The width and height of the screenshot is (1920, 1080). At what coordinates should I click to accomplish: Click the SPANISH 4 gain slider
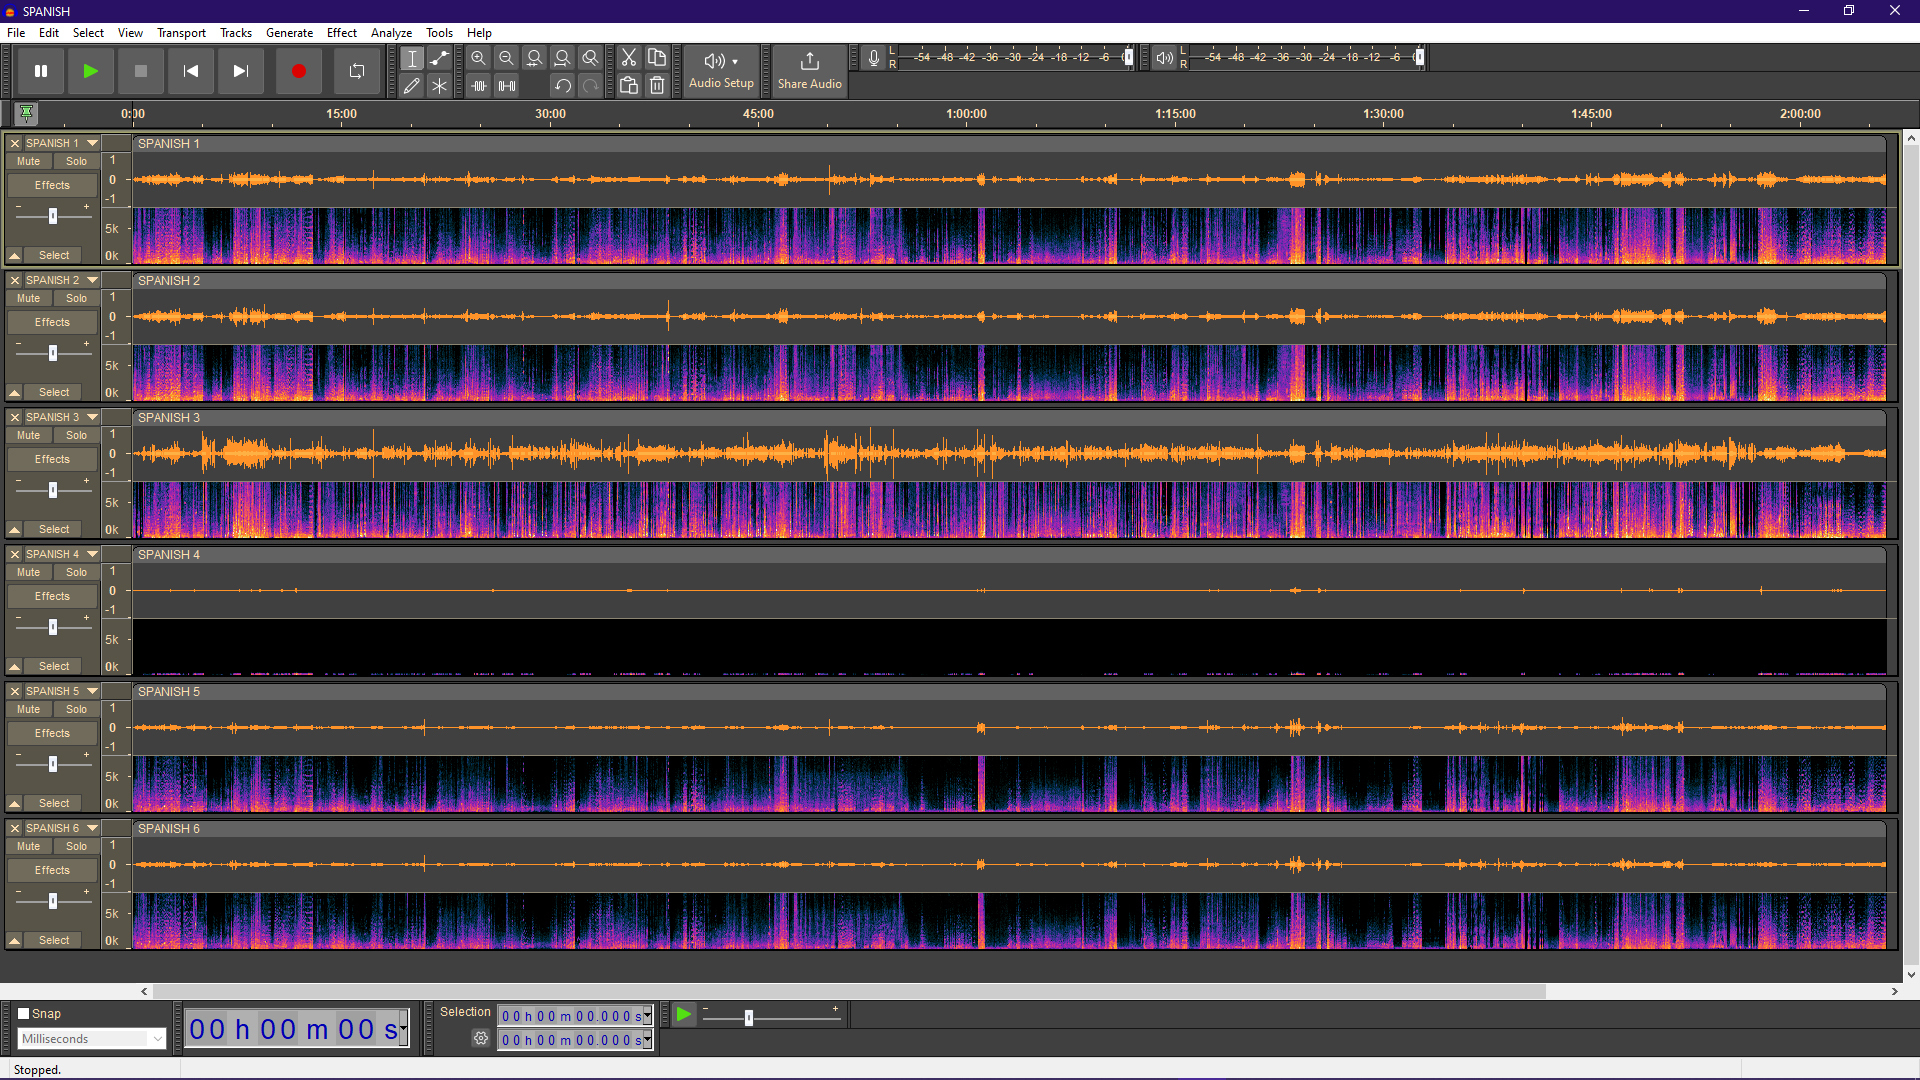point(53,628)
